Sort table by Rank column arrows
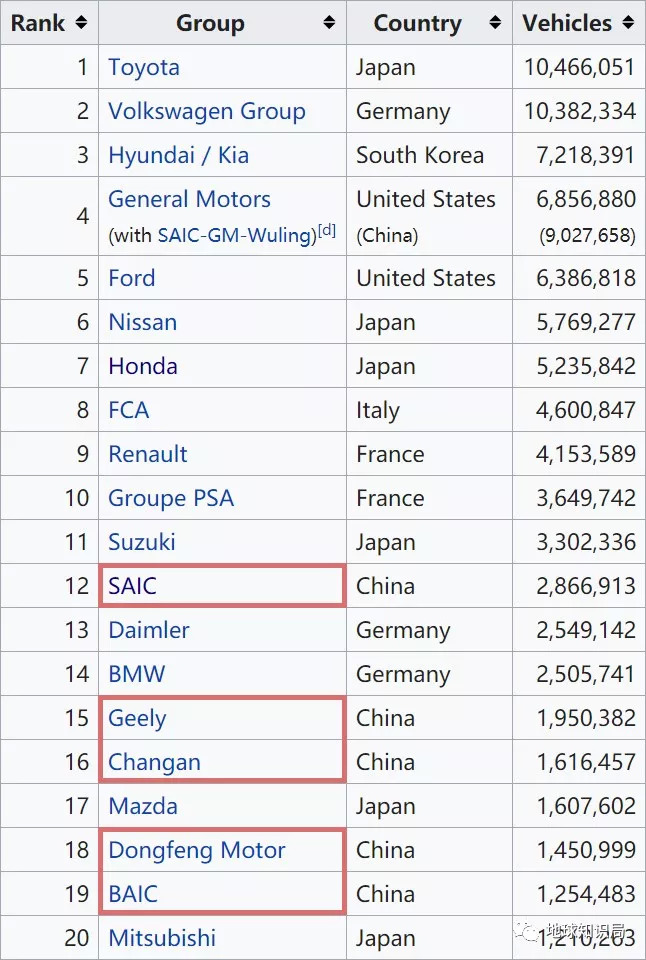This screenshot has height=960, width=646. (81, 22)
